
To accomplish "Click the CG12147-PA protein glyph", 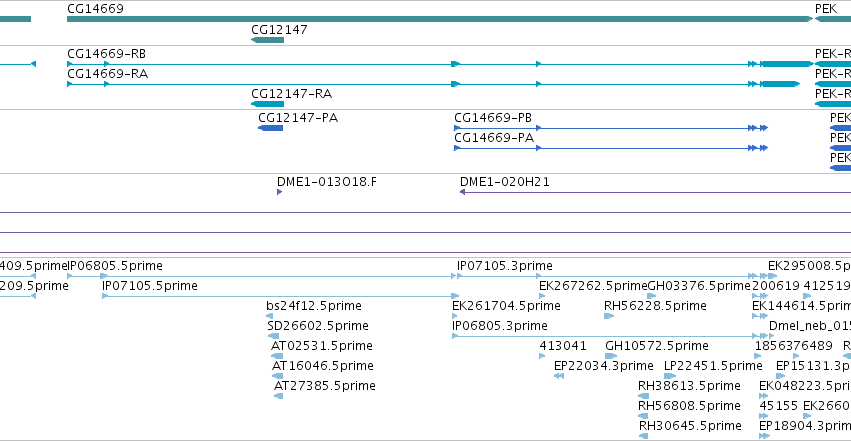I will click(x=270, y=128).
